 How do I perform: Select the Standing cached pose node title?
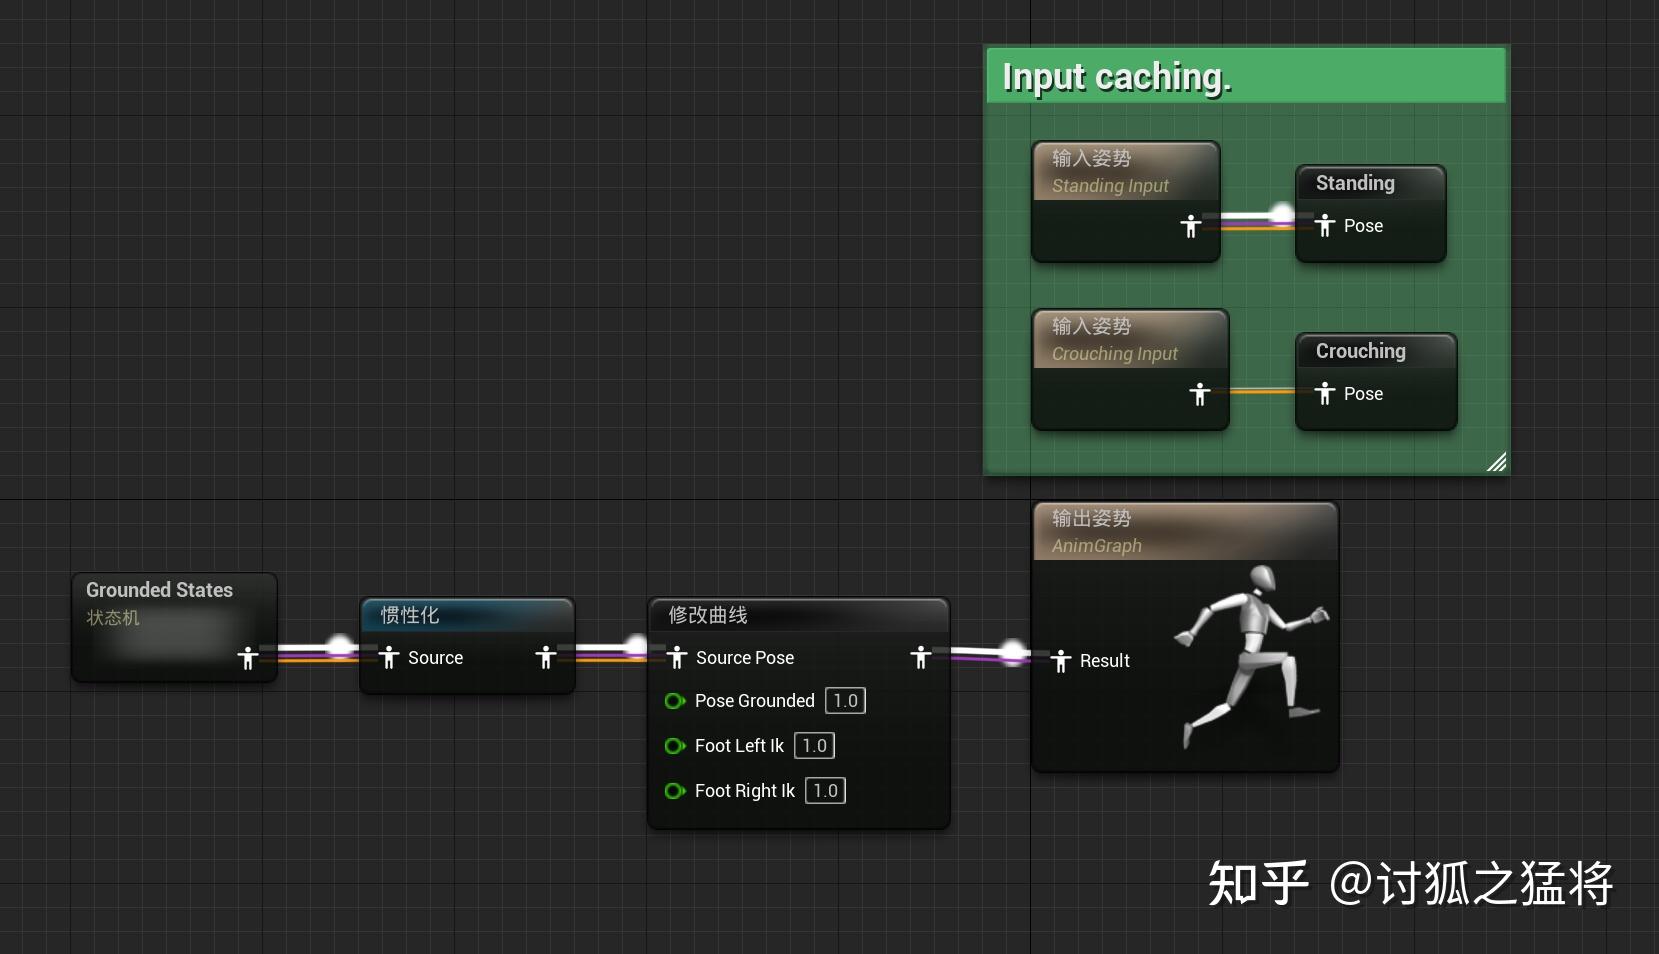click(x=1355, y=183)
